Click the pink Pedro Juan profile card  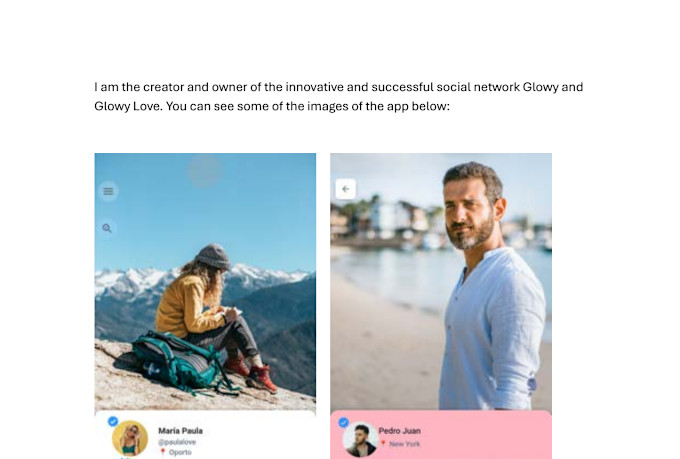coord(441,435)
